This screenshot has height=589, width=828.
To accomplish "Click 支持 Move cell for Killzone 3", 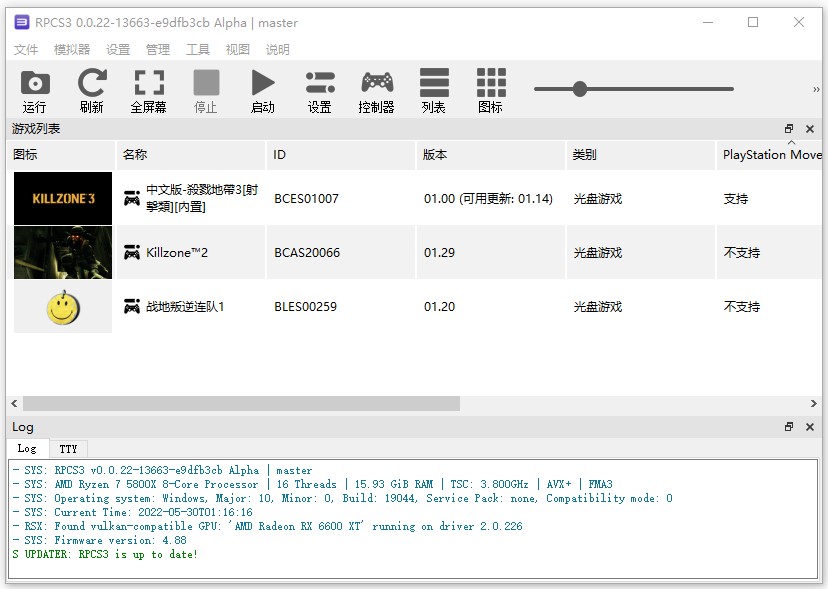I will click(736, 199).
